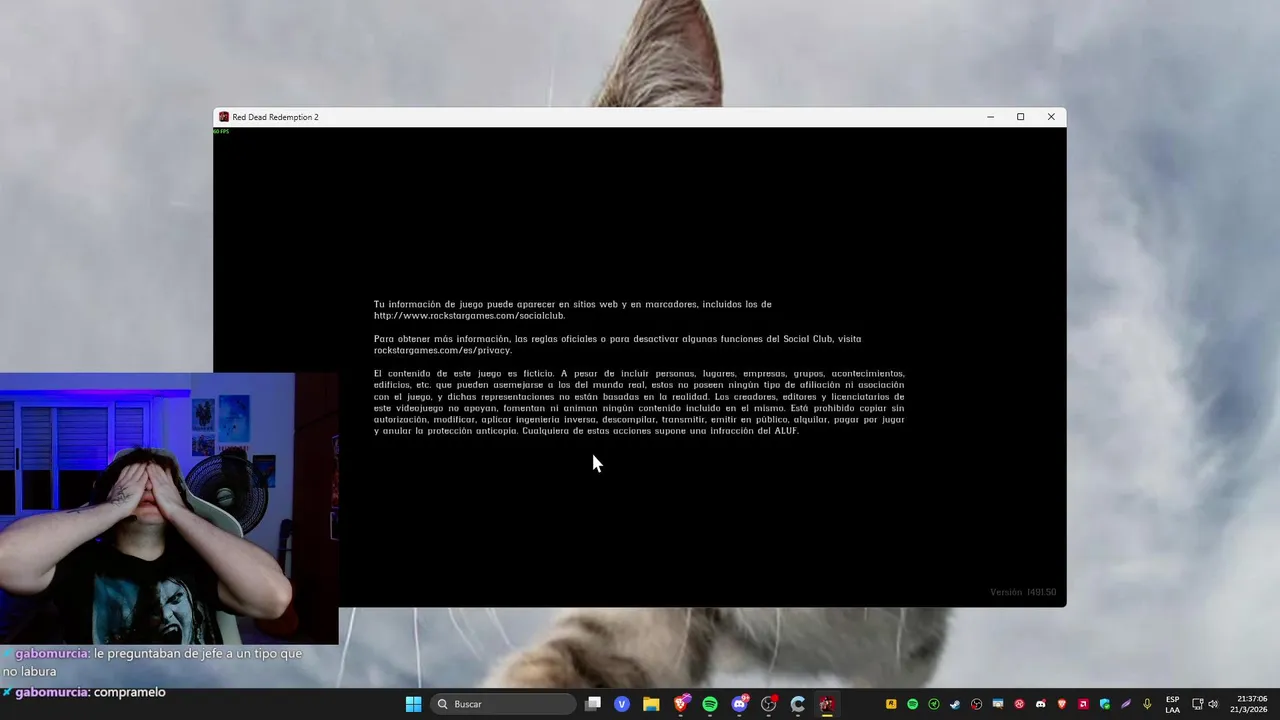Click the Rockstar Games Launcher tray icon

891,704
